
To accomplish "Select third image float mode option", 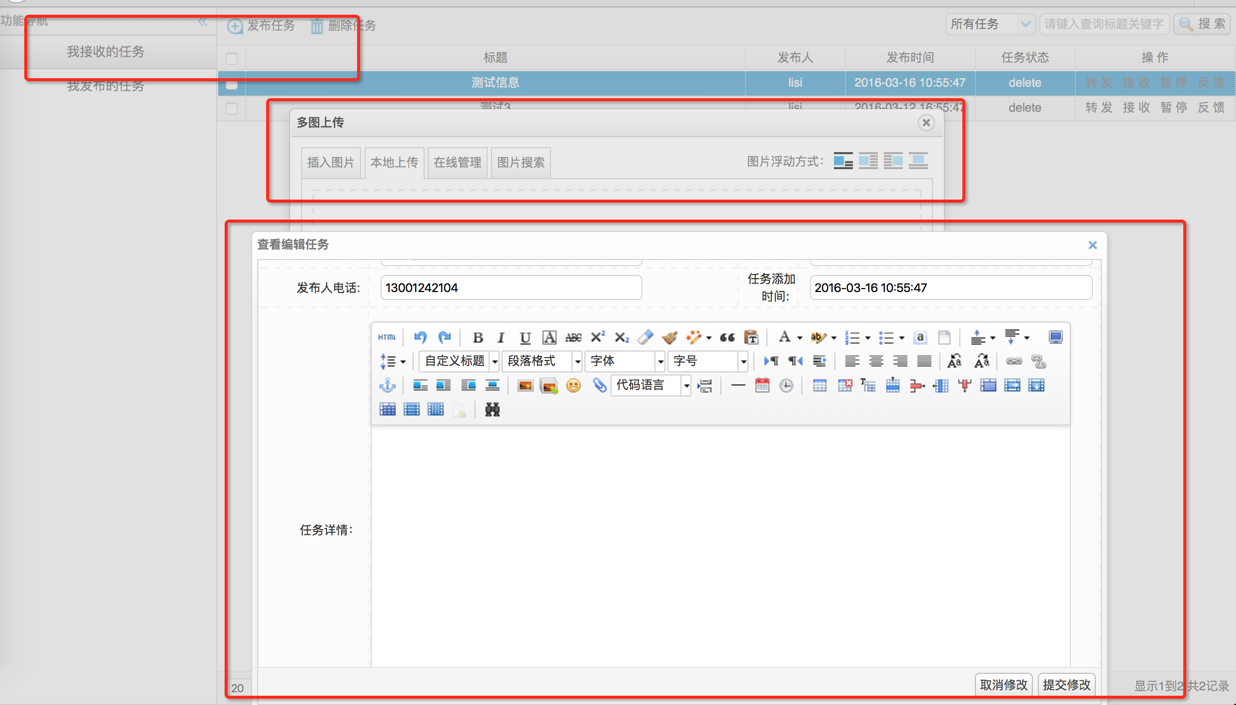I will [x=893, y=161].
